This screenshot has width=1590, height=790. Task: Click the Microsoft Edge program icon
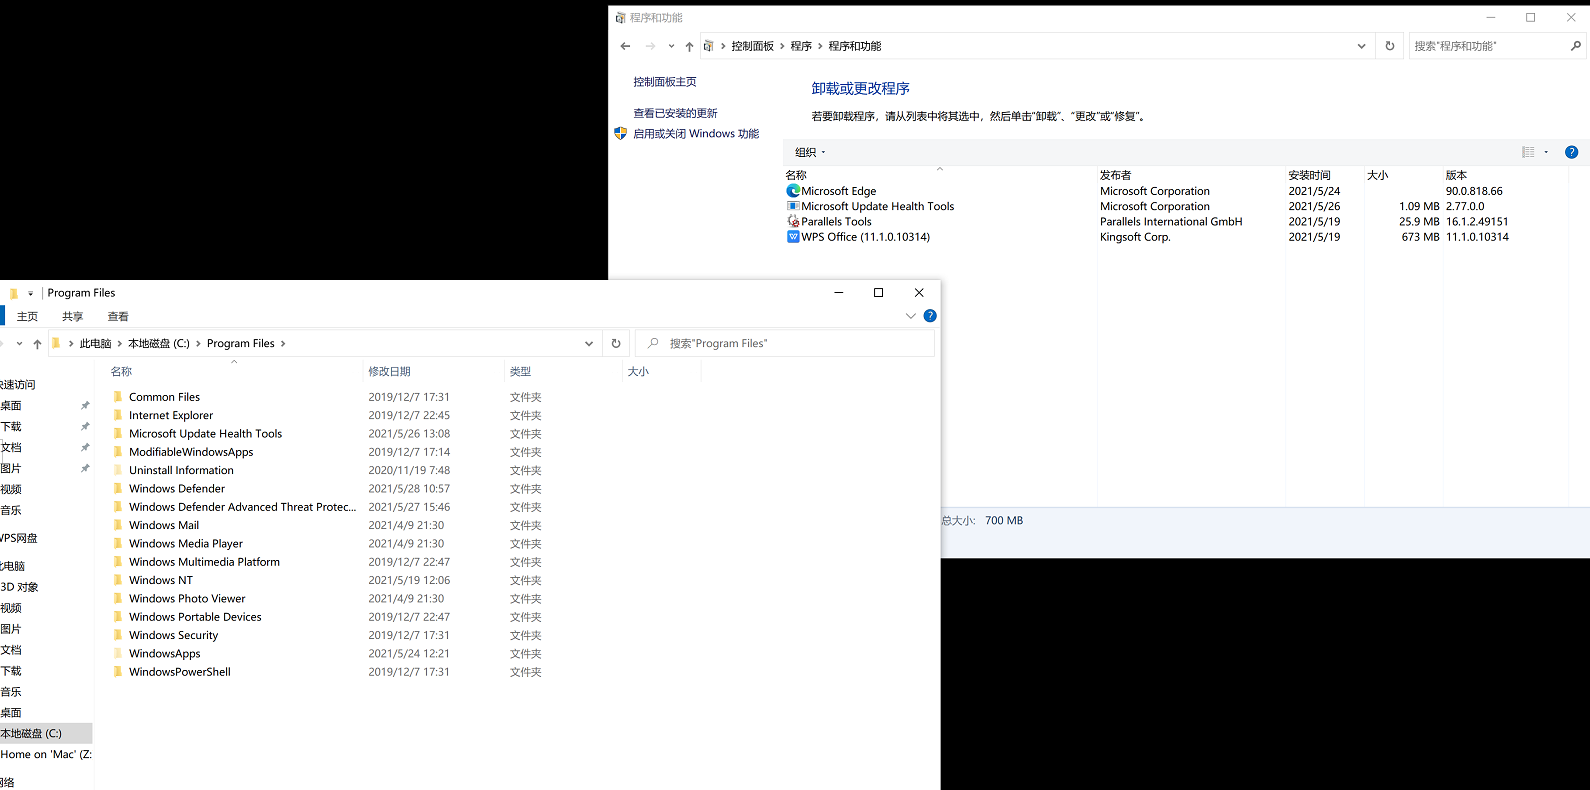coord(793,191)
